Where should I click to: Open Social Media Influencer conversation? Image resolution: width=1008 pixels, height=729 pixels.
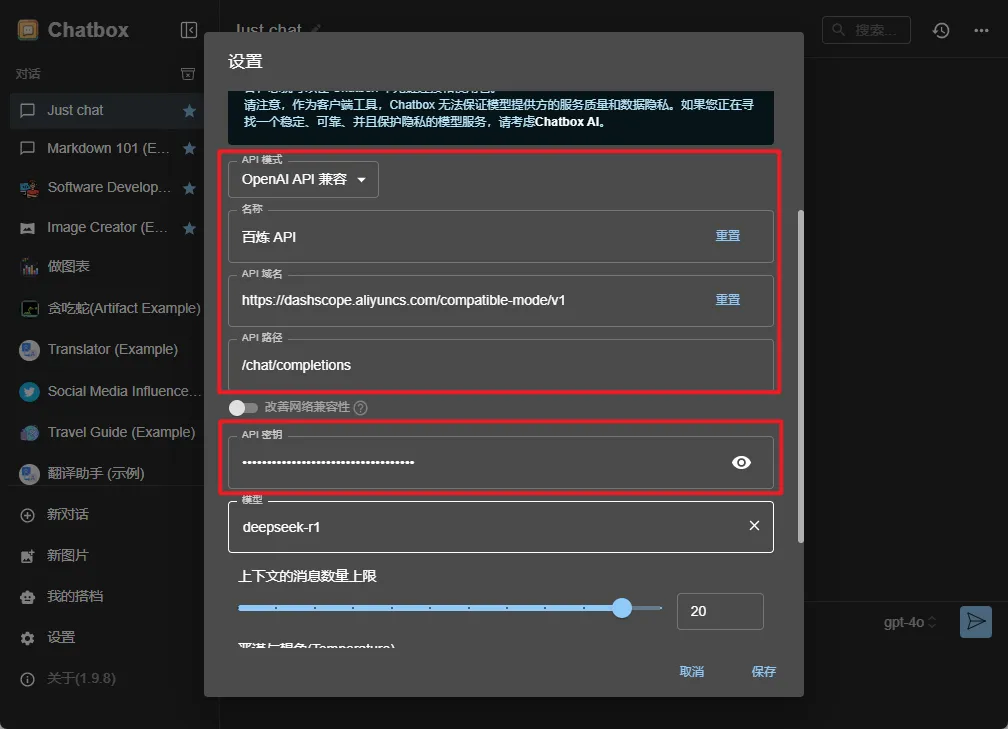point(107,392)
